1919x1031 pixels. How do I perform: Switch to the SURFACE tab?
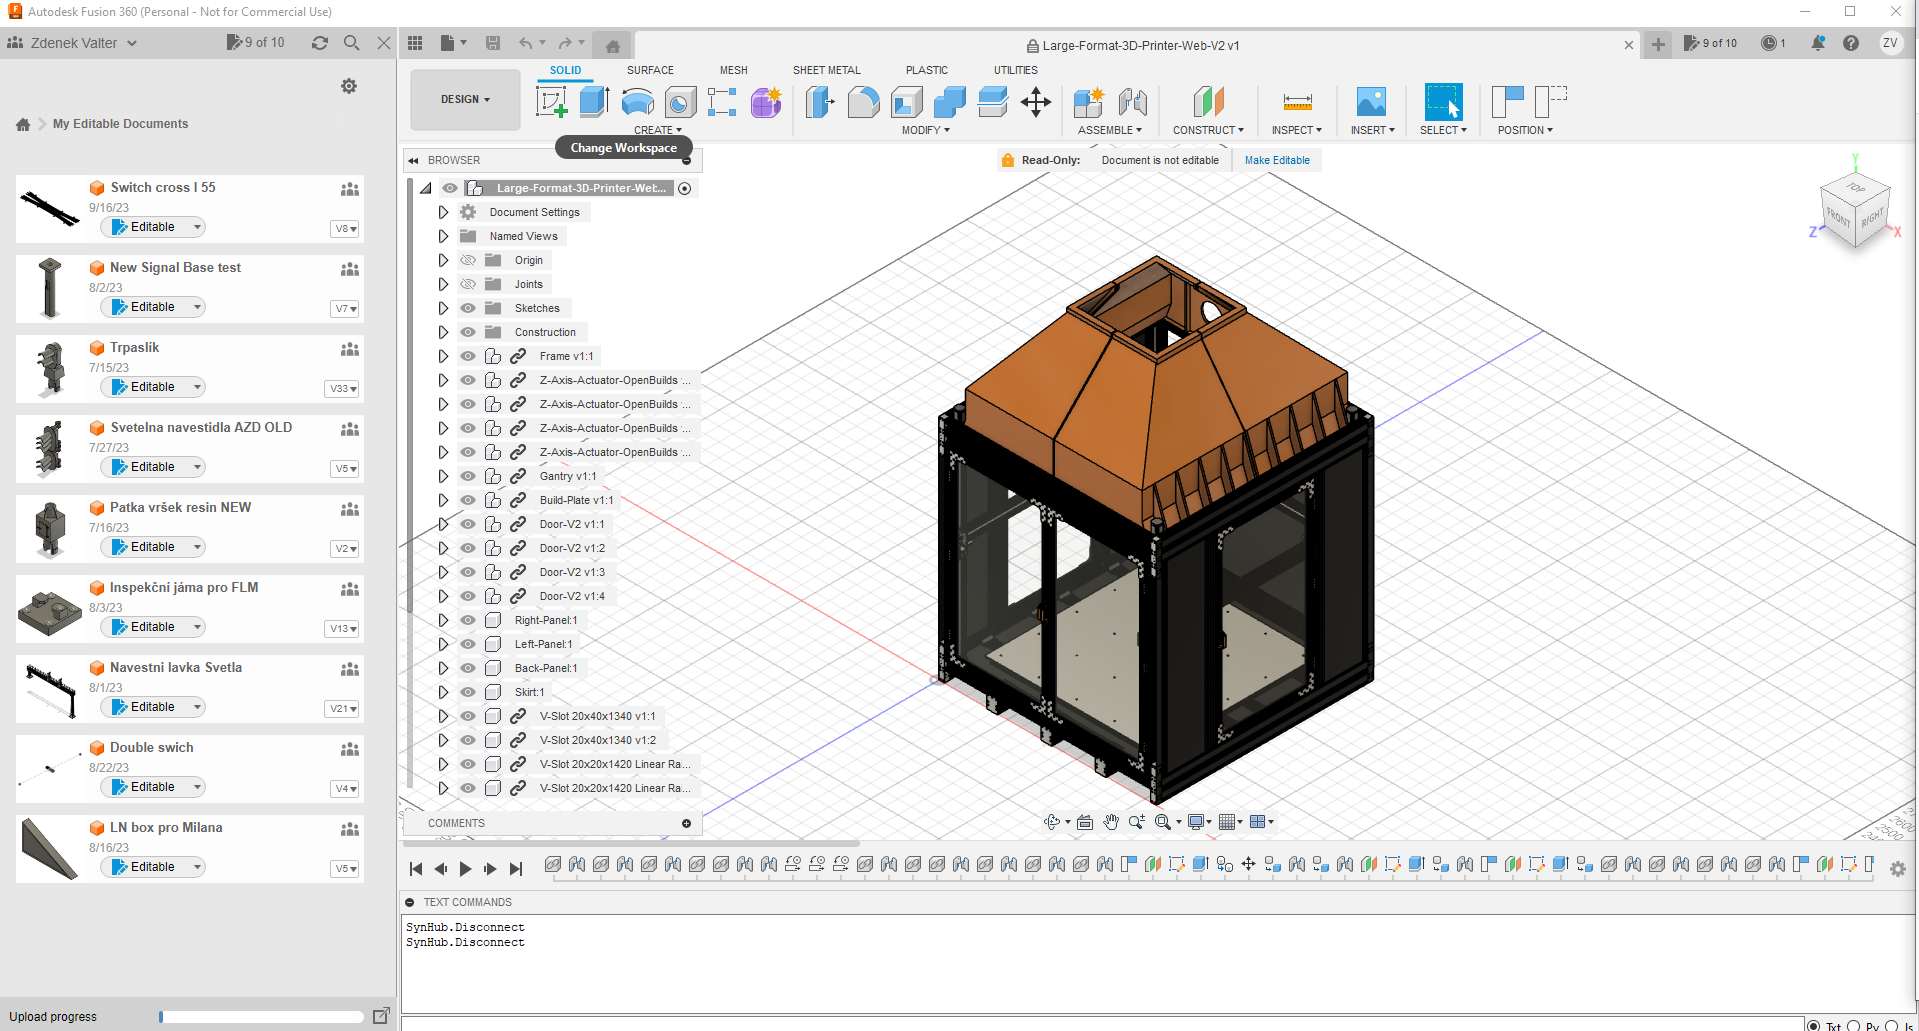(650, 70)
